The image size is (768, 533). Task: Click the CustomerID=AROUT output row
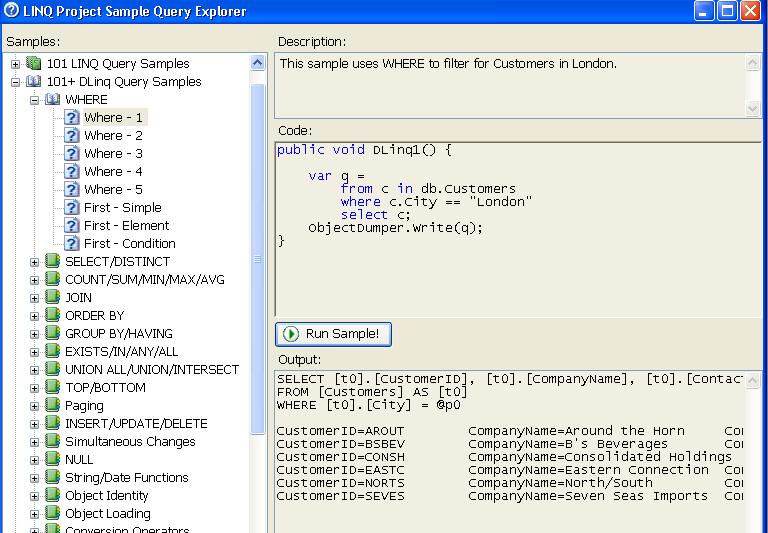(x=509, y=431)
